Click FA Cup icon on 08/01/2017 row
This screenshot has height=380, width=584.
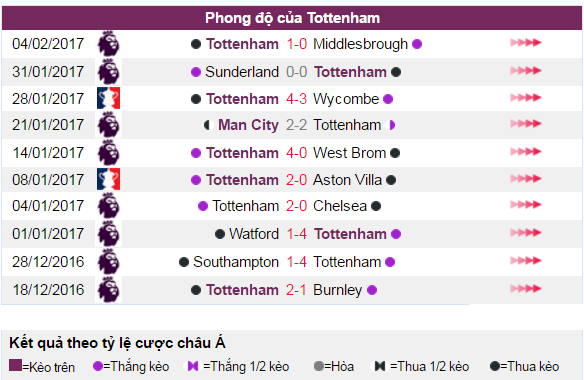coord(108,179)
